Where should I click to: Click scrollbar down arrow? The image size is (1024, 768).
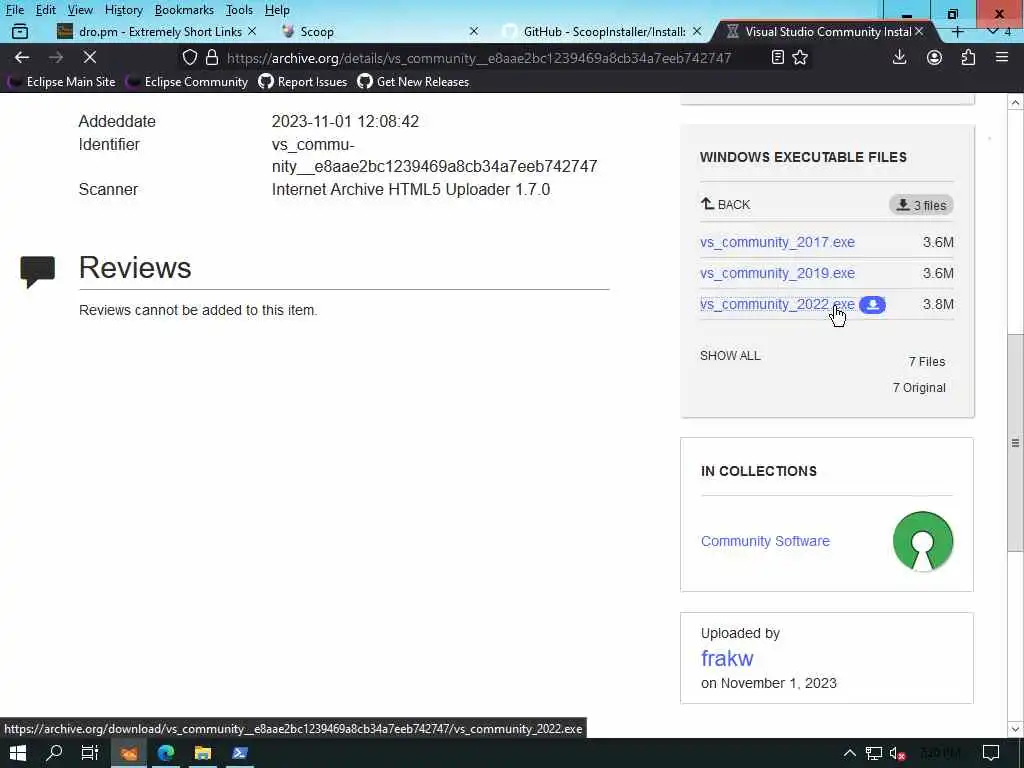coord(1016,729)
